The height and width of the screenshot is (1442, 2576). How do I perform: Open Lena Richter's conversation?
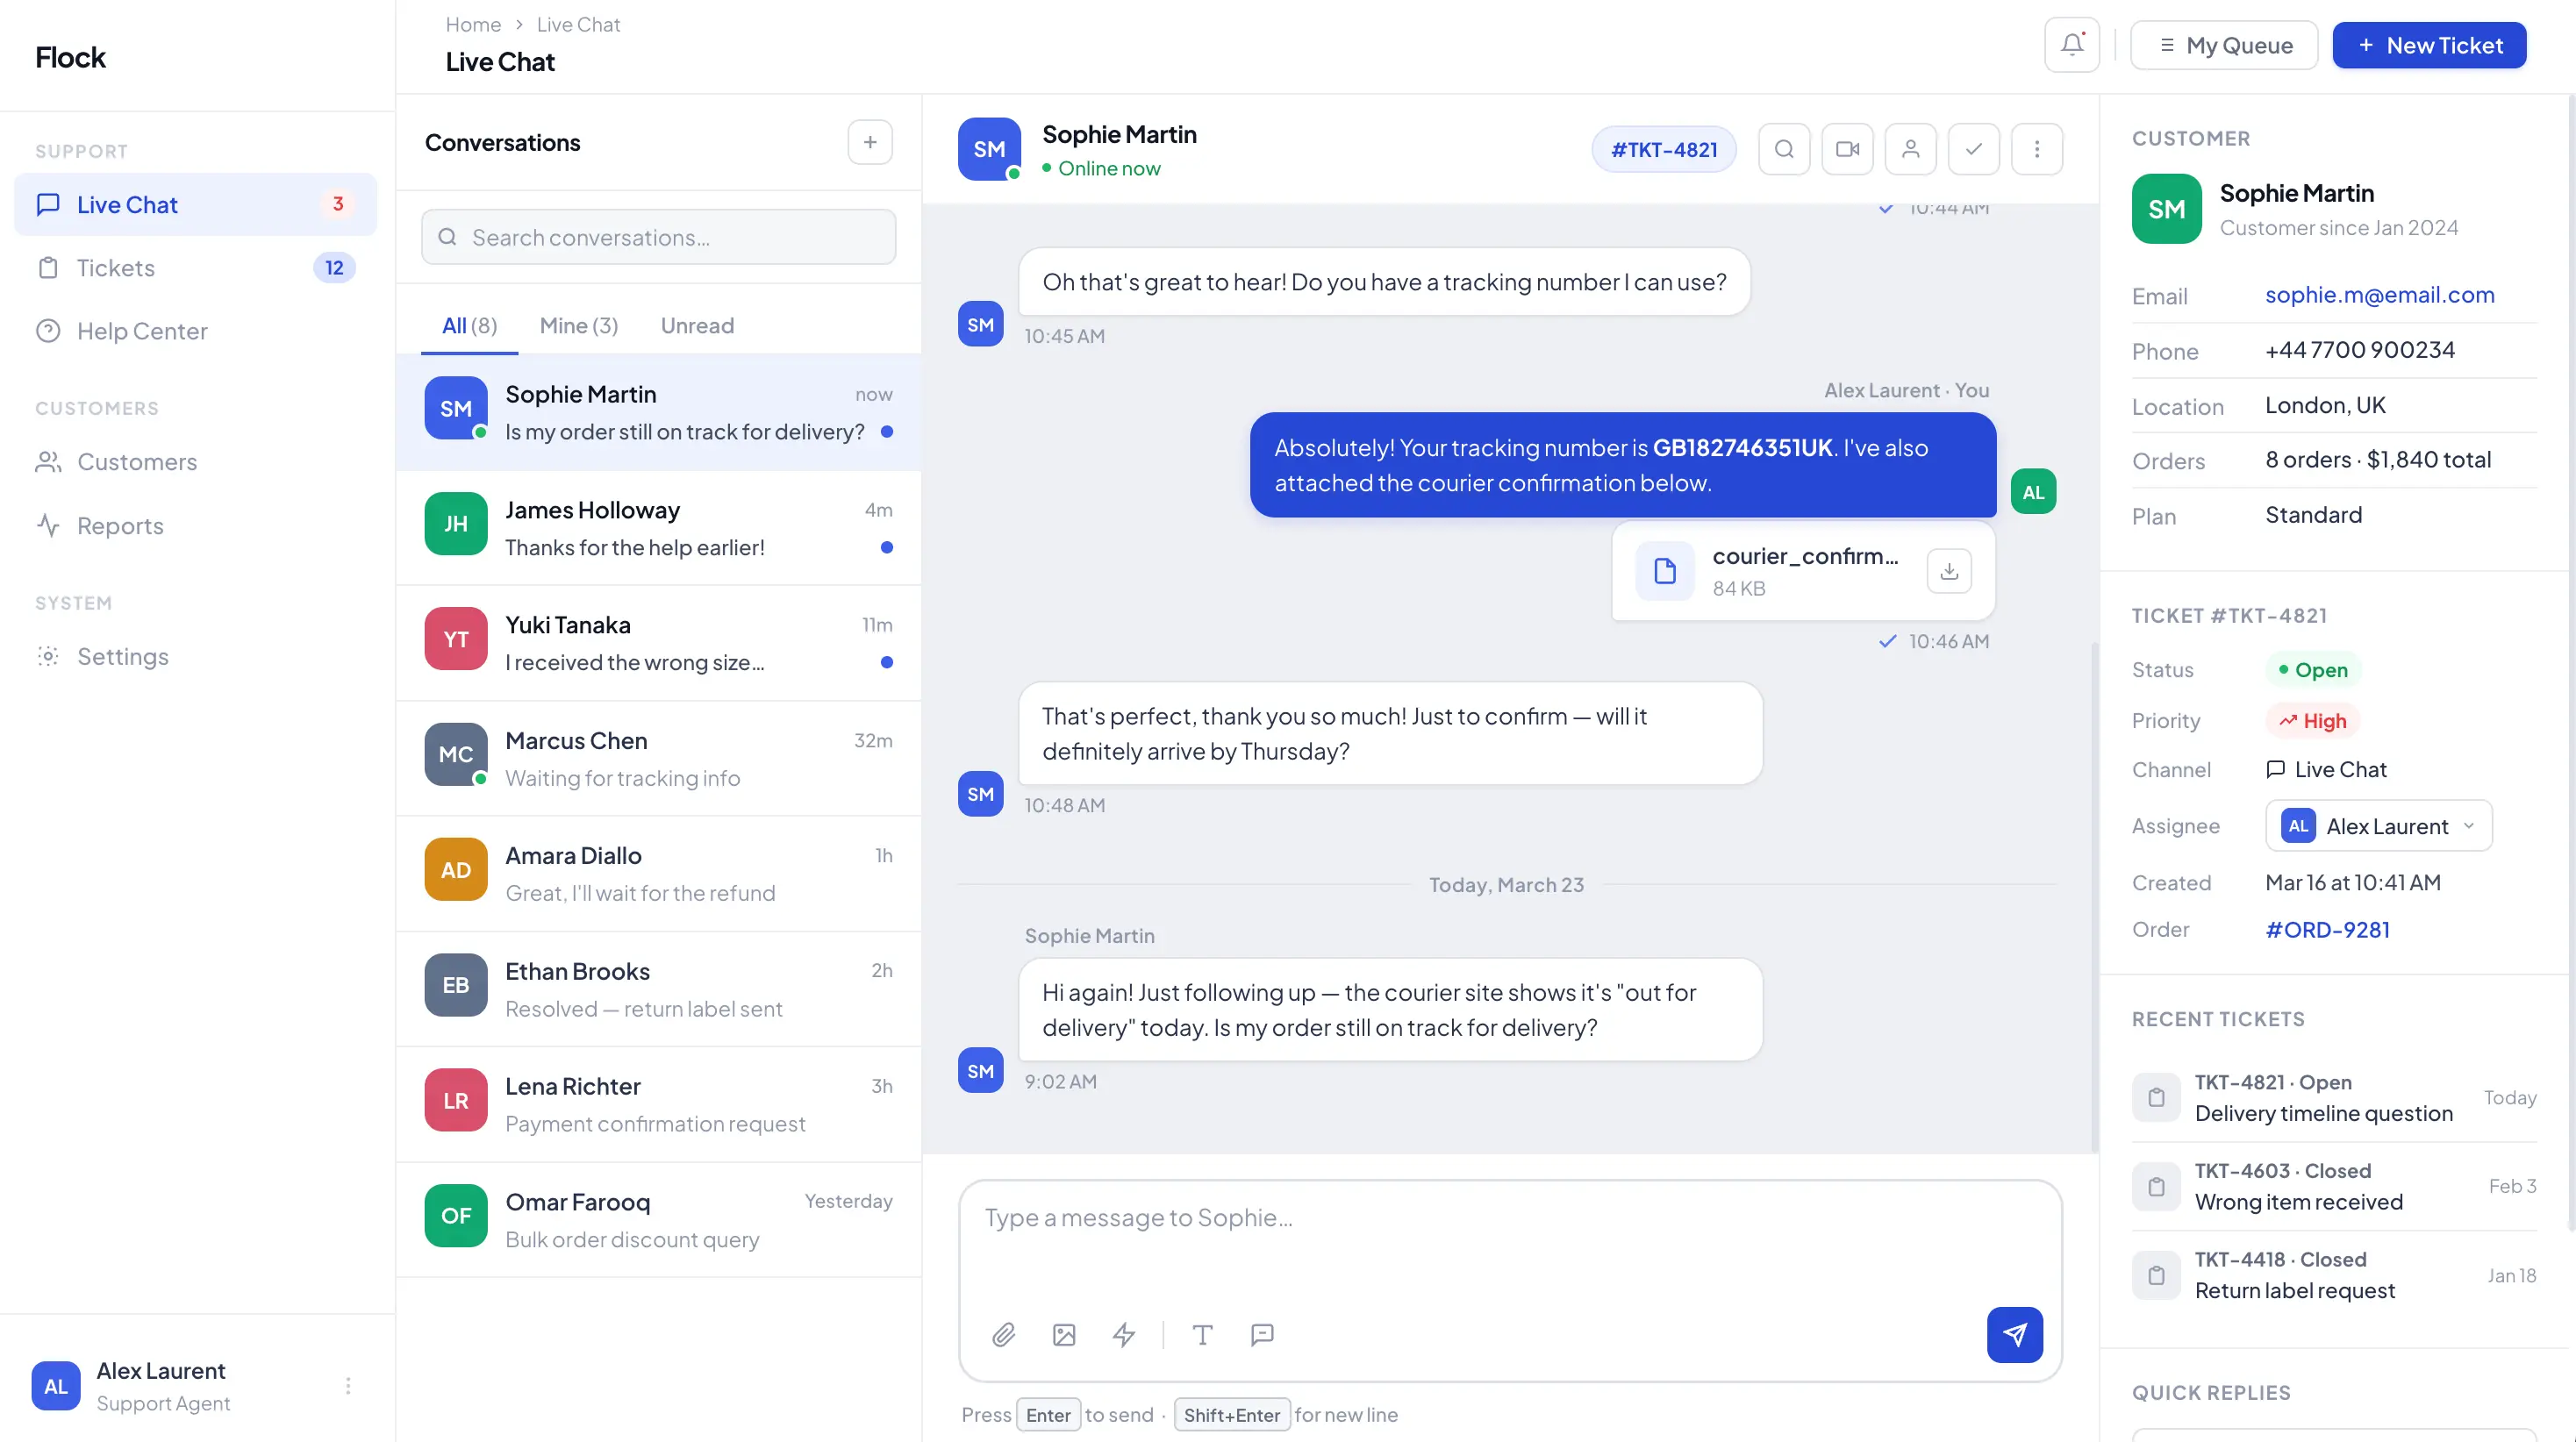coord(658,1105)
